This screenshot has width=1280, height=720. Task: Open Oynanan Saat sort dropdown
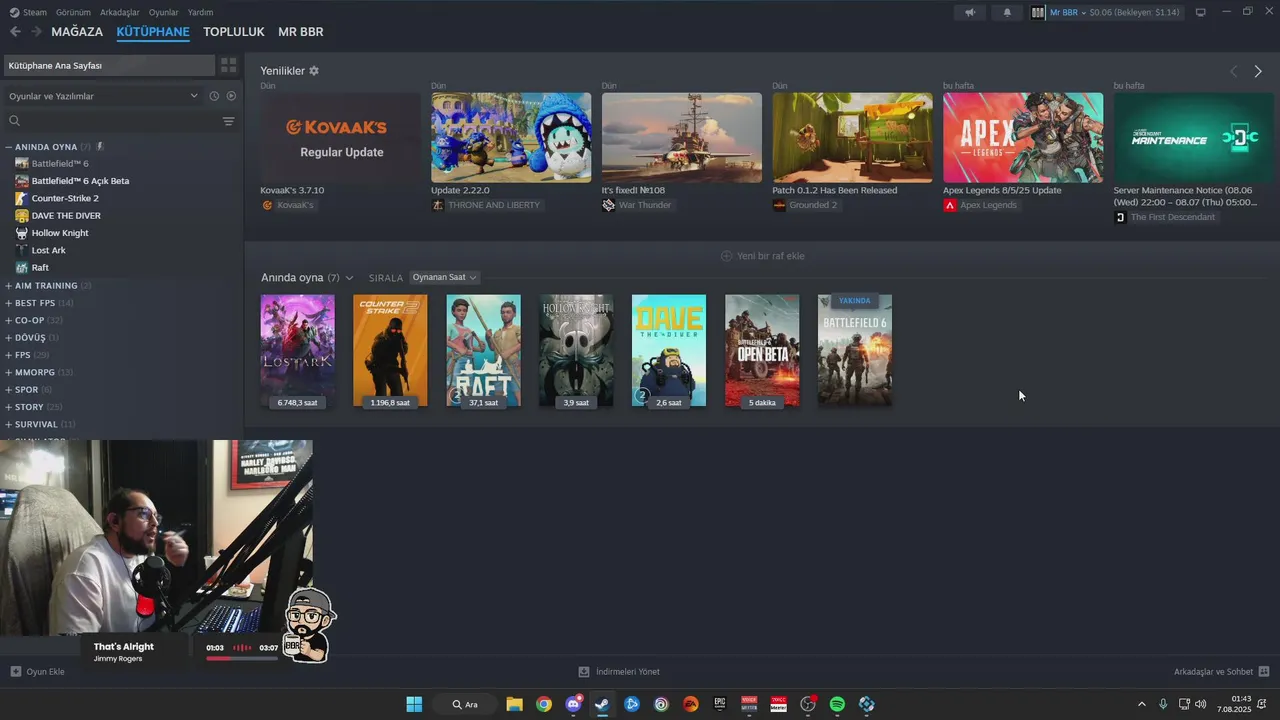click(x=444, y=277)
